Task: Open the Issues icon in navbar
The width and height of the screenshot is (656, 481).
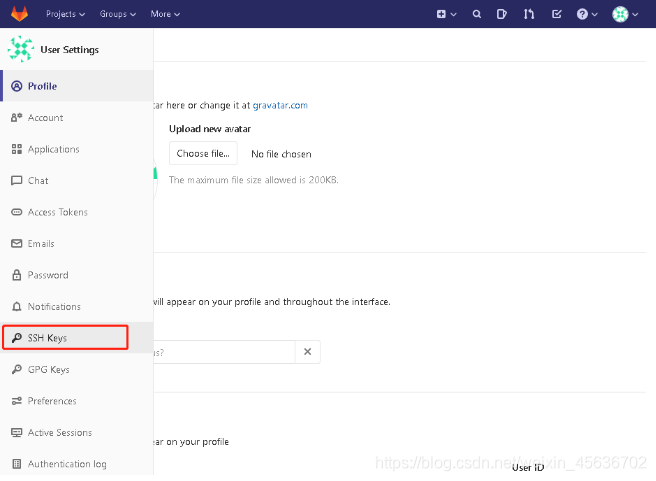Action: (x=501, y=14)
